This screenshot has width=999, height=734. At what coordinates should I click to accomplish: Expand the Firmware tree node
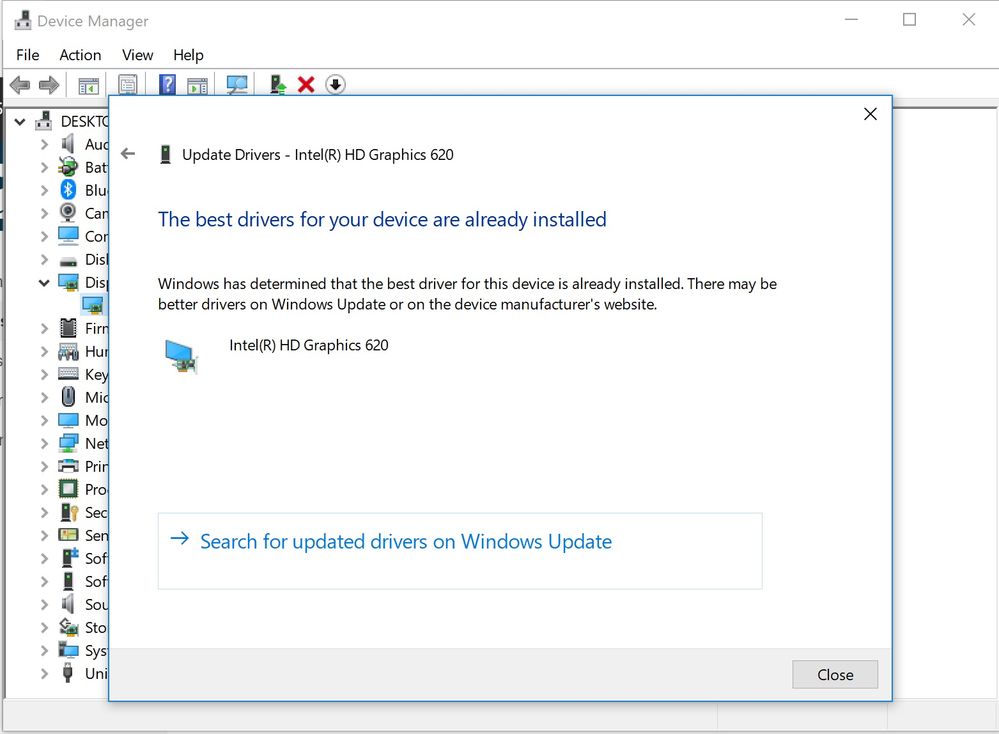(x=44, y=329)
